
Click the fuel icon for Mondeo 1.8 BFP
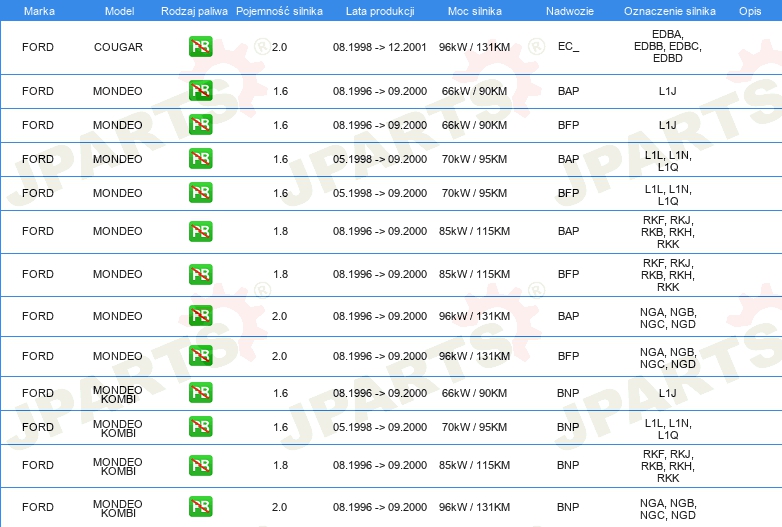coord(200,274)
